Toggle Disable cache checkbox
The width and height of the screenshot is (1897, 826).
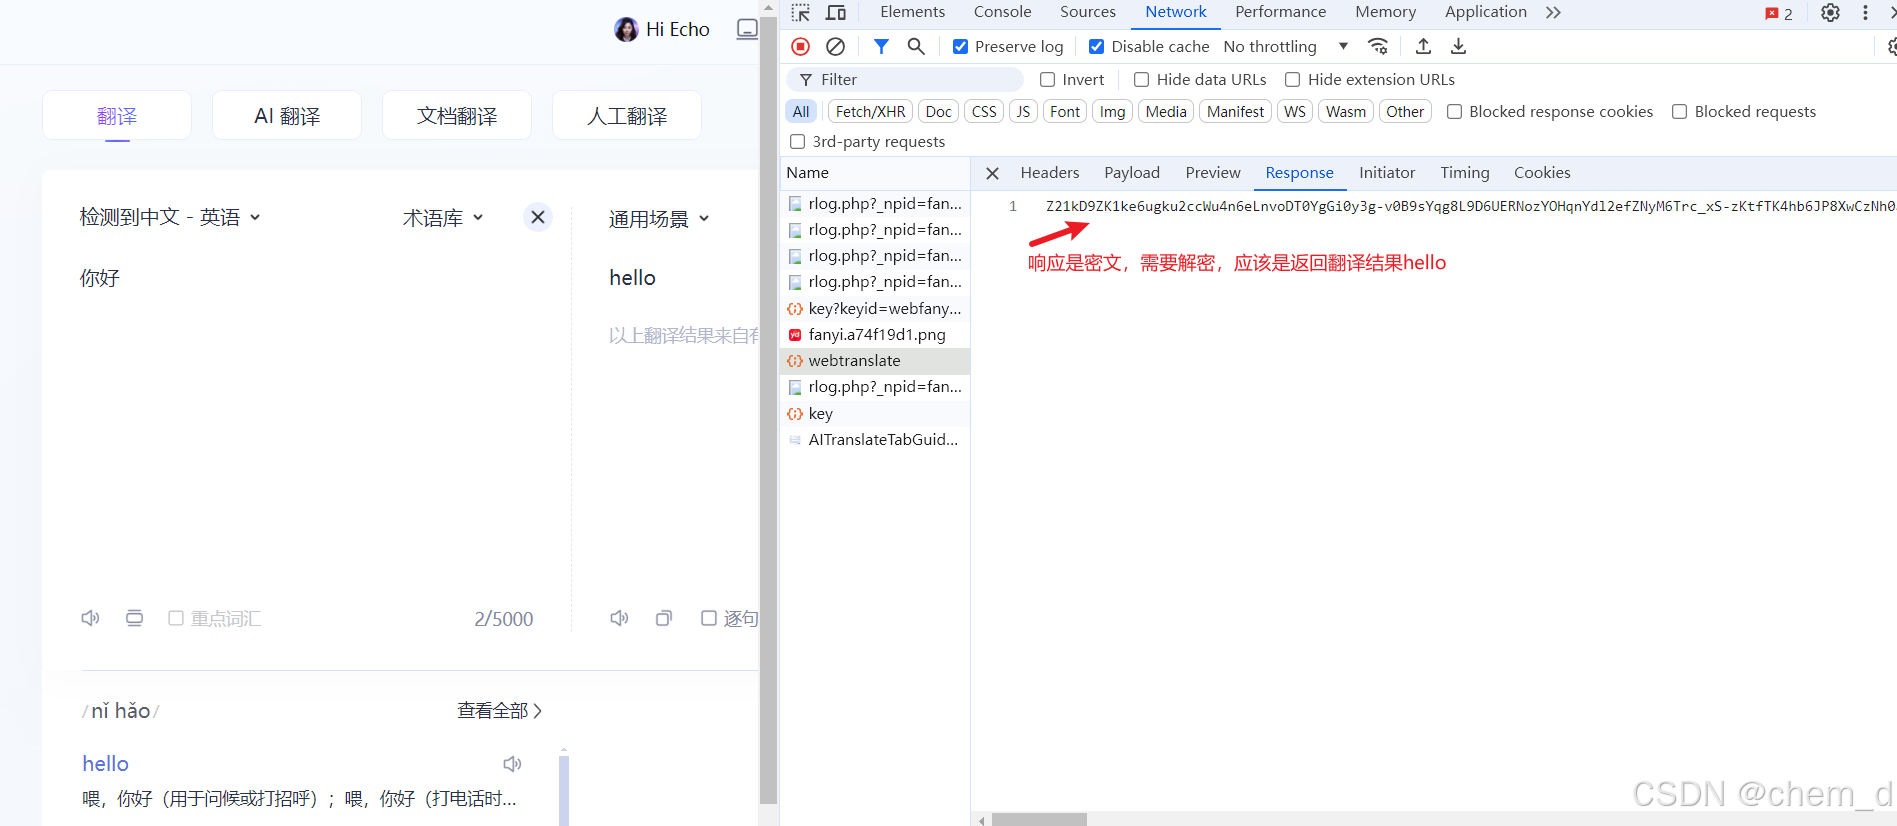click(1097, 47)
